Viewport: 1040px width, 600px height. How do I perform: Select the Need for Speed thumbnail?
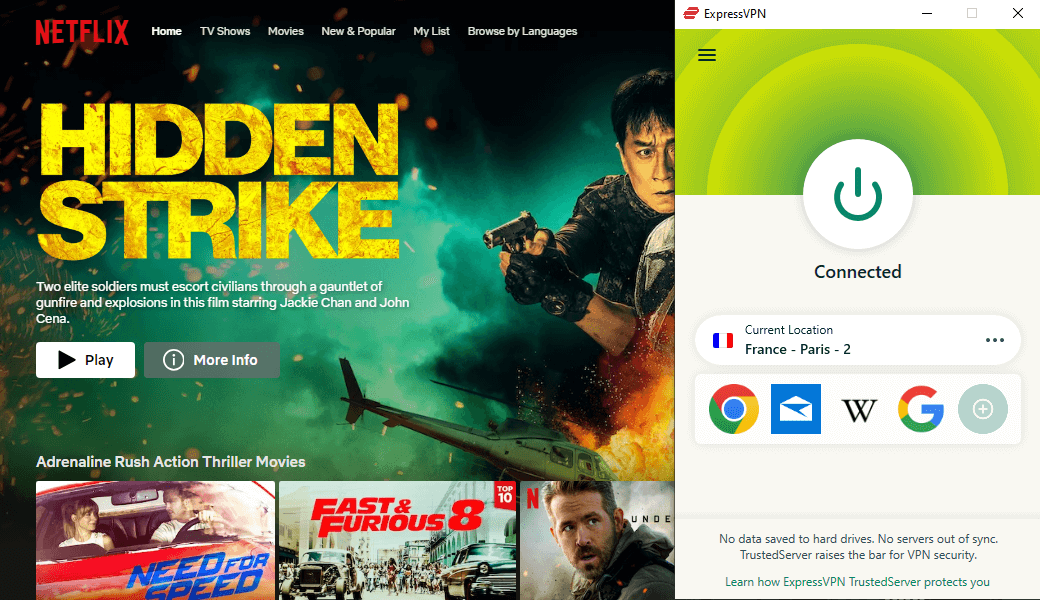155,540
